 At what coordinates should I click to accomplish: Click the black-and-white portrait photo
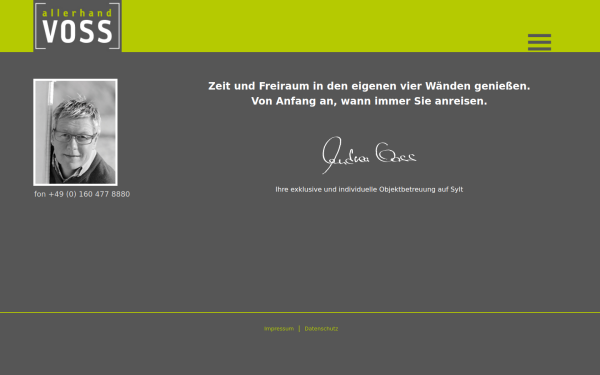point(75,132)
